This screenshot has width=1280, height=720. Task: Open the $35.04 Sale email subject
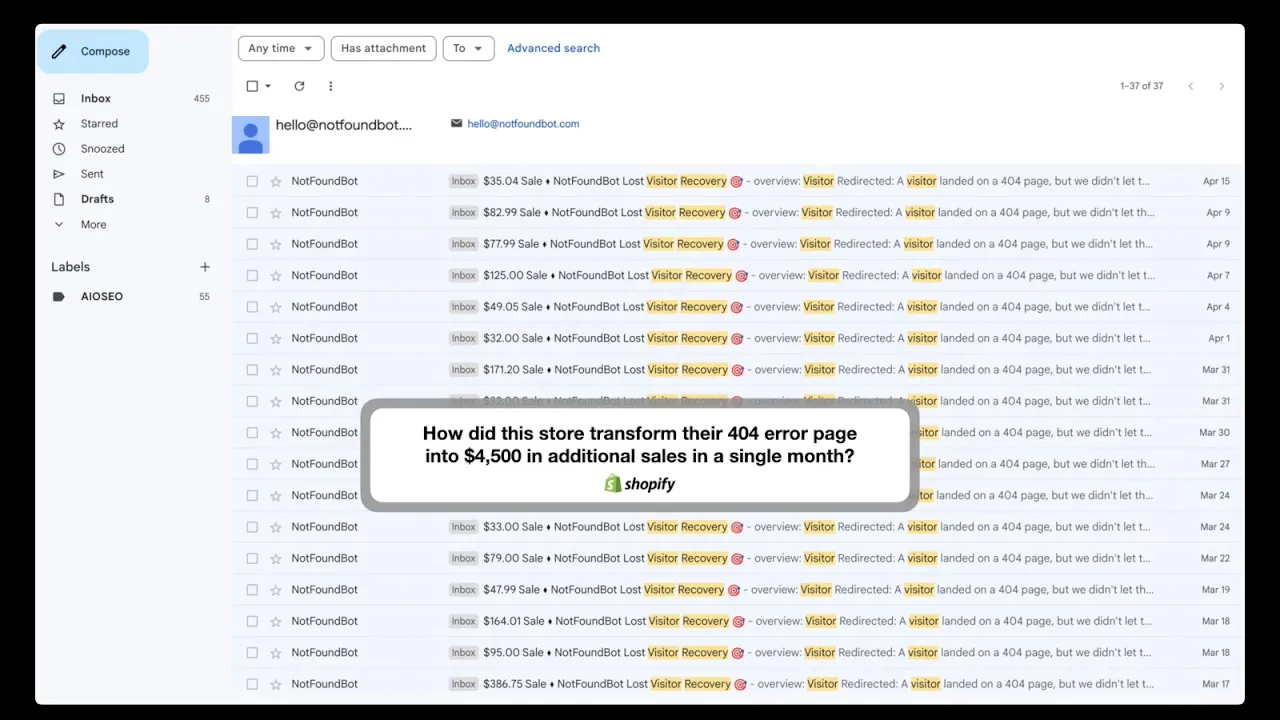[612, 181]
